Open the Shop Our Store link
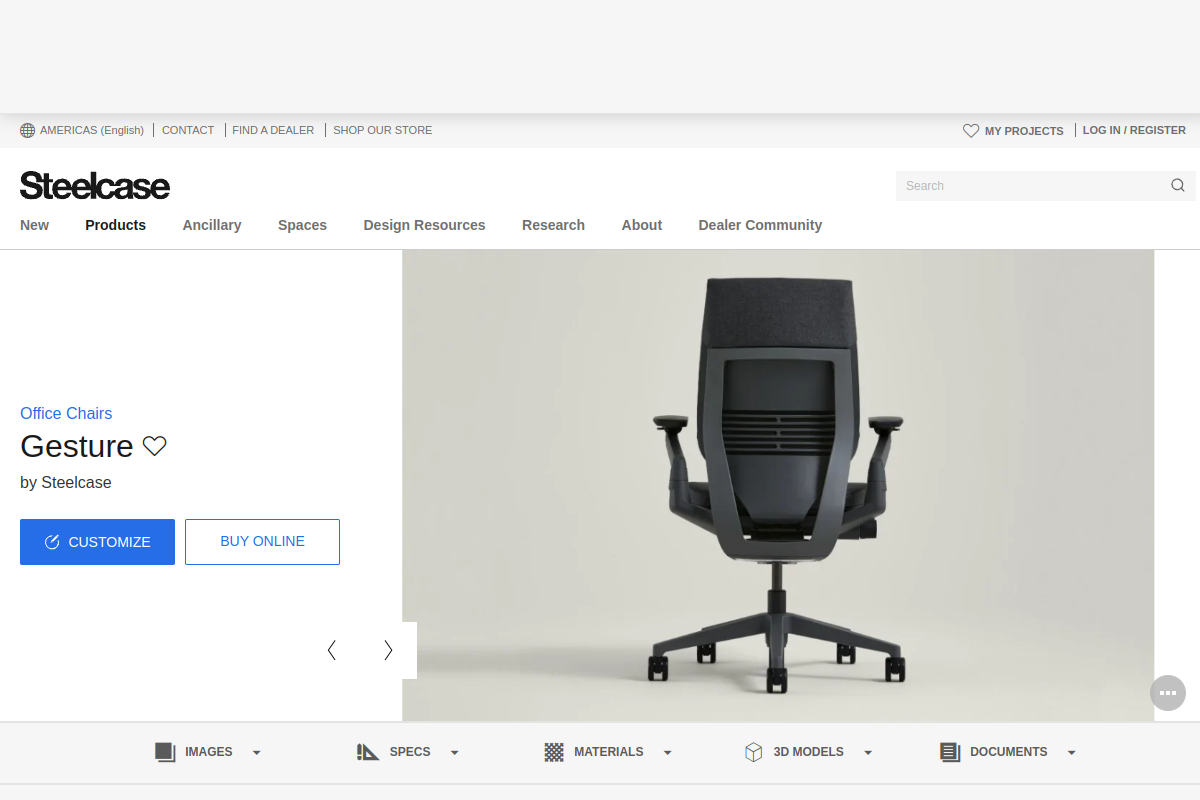1200x800 pixels. tap(383, 130)
